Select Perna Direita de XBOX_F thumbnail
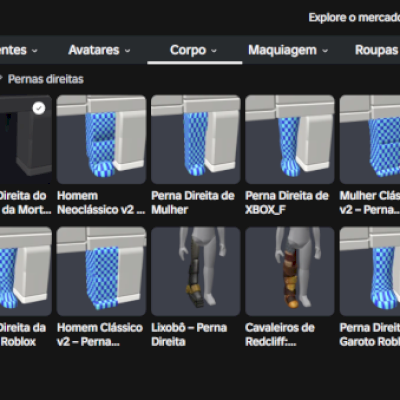The width and height of the screenshot is (400, 400). coord(290,139)
